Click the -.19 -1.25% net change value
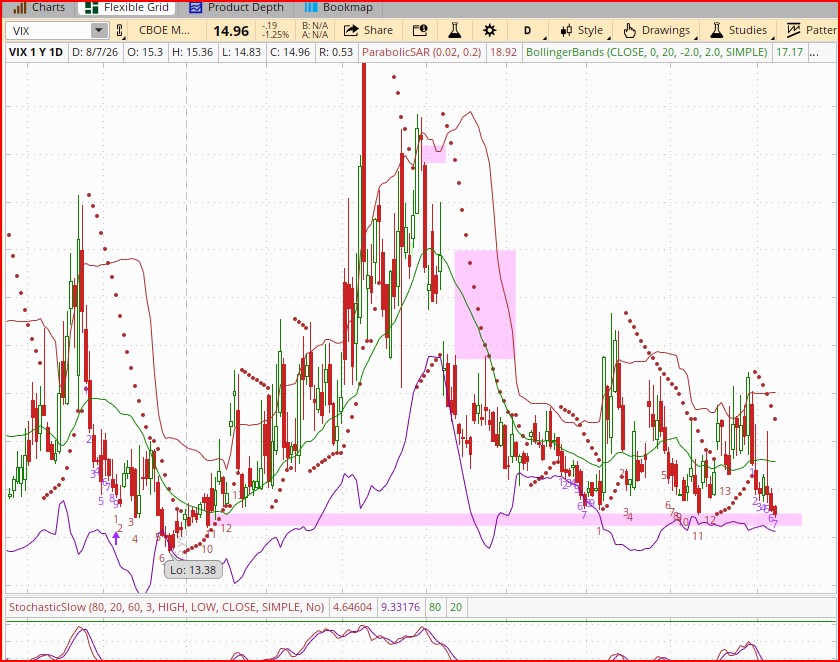The image size is (840, 662). [x=275, y=31]
